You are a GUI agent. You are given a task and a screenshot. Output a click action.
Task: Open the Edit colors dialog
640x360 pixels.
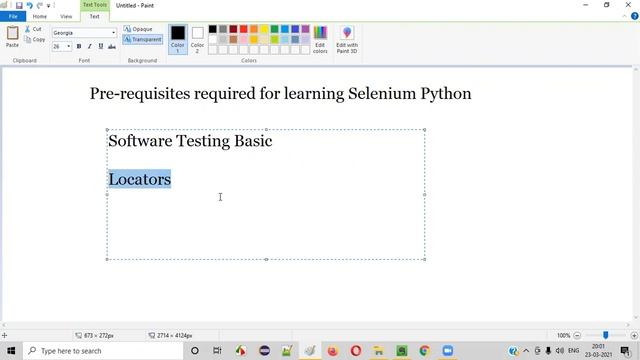[x=320, y=39]
